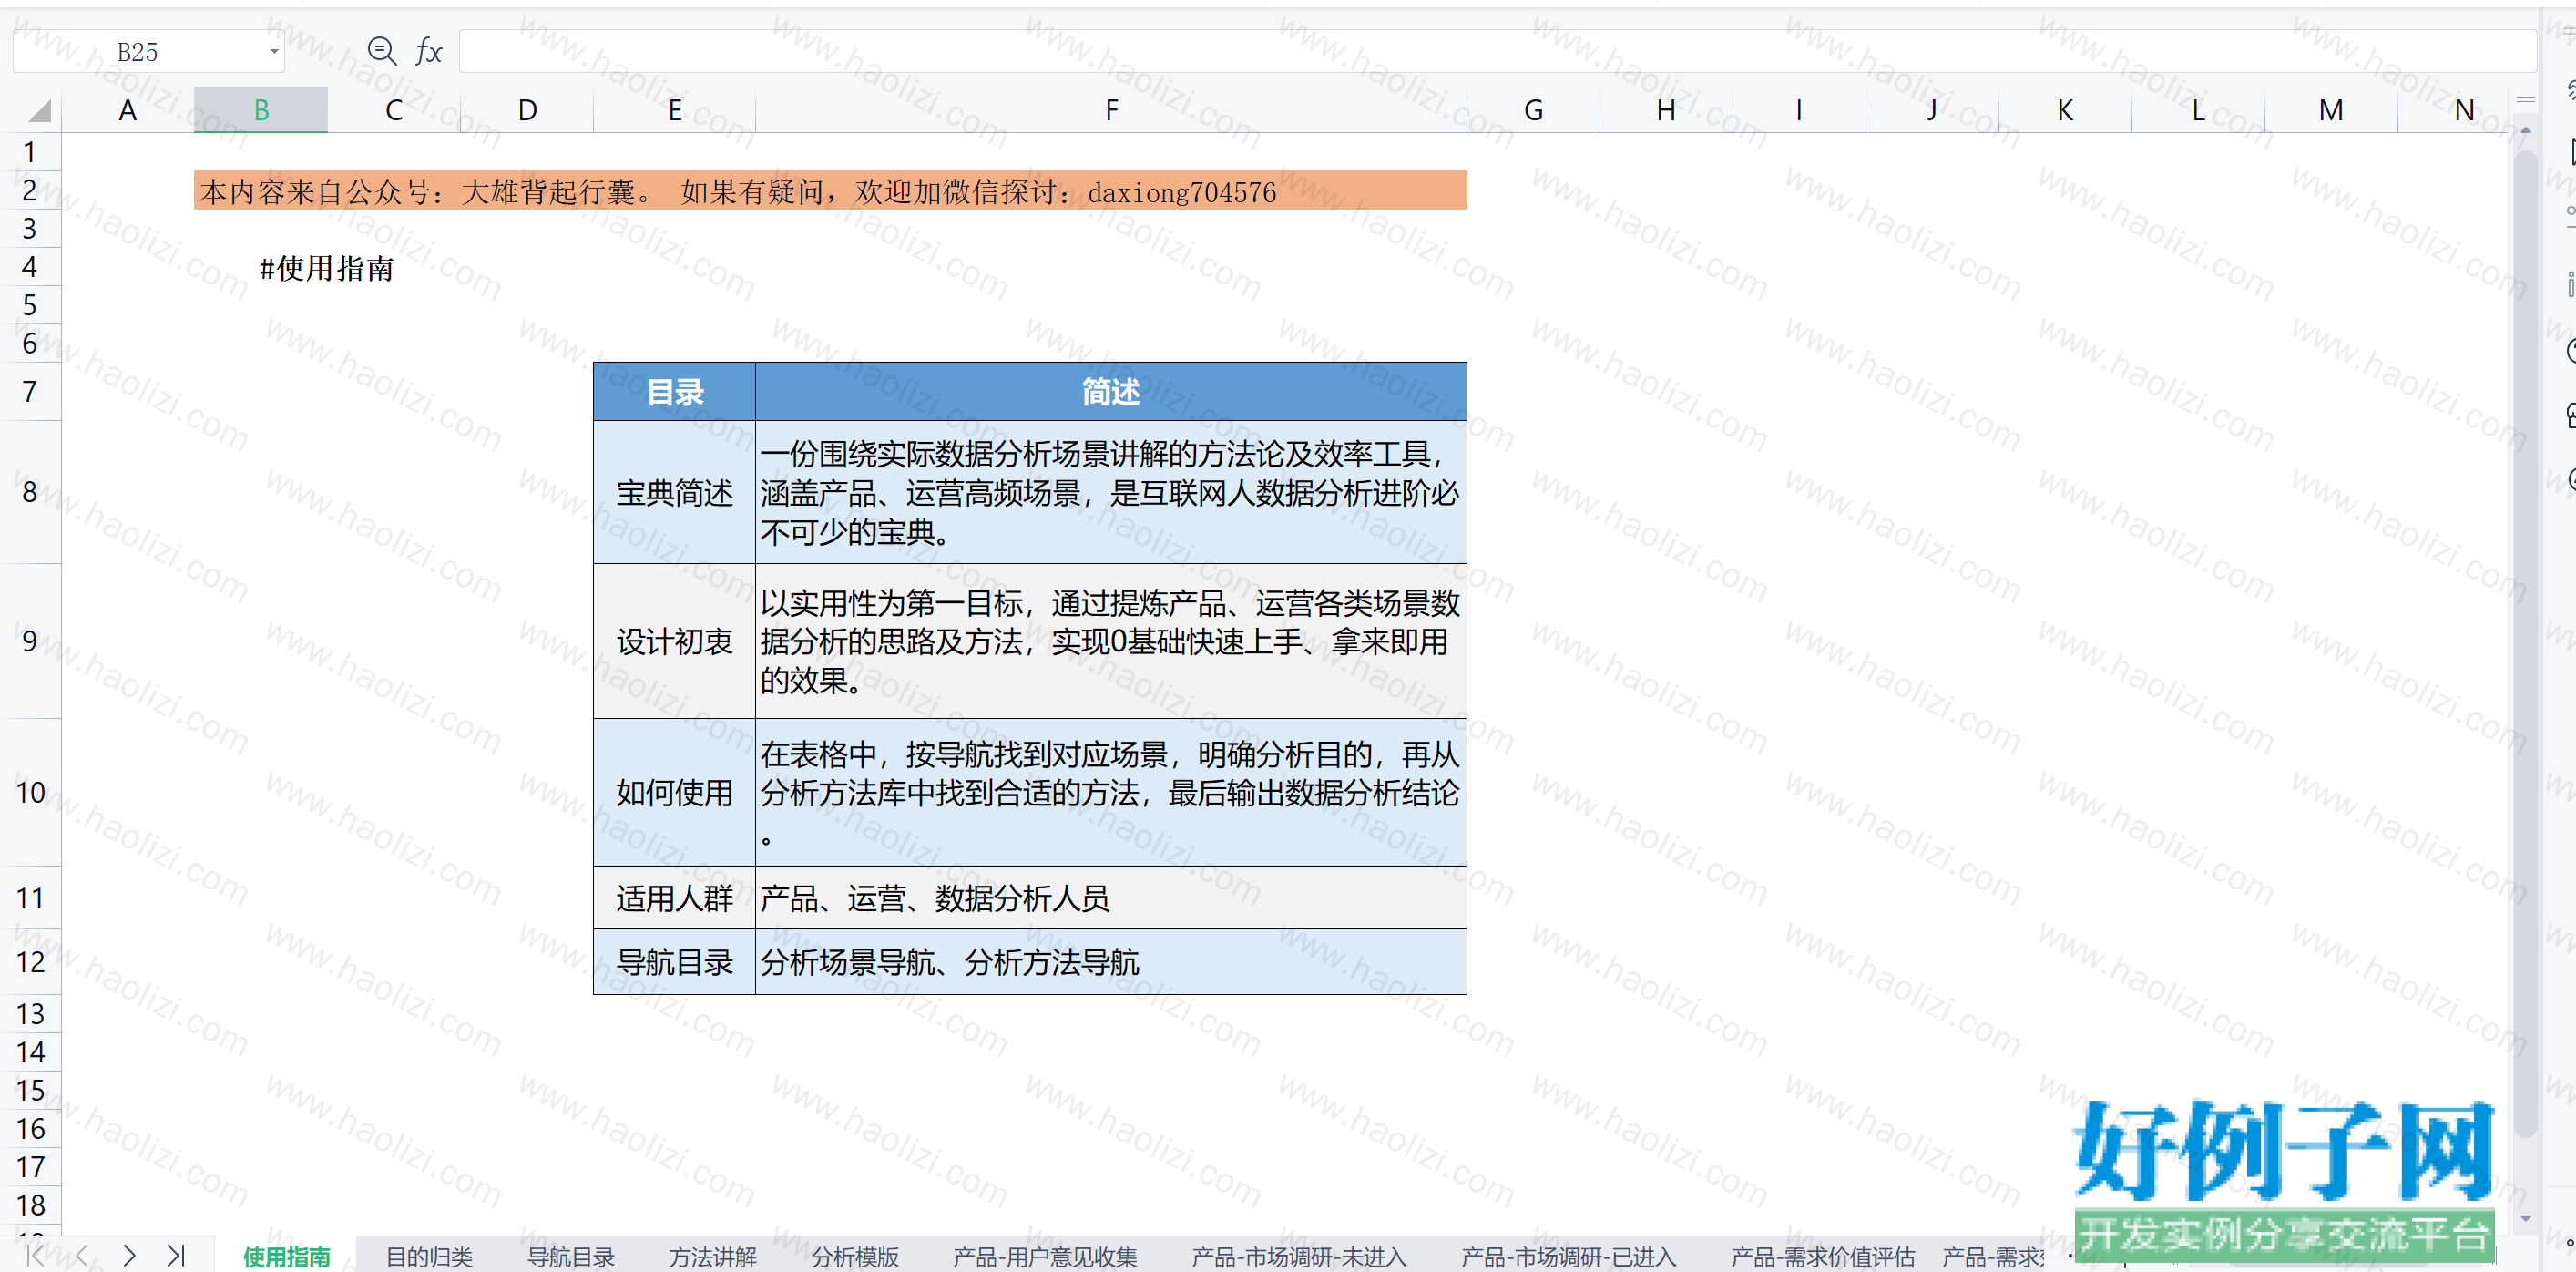Switch to the 产品-市场调研-已进入 sheet tab
The width and height of the screenshot is (2576, 1272).
point(1568,1256)
